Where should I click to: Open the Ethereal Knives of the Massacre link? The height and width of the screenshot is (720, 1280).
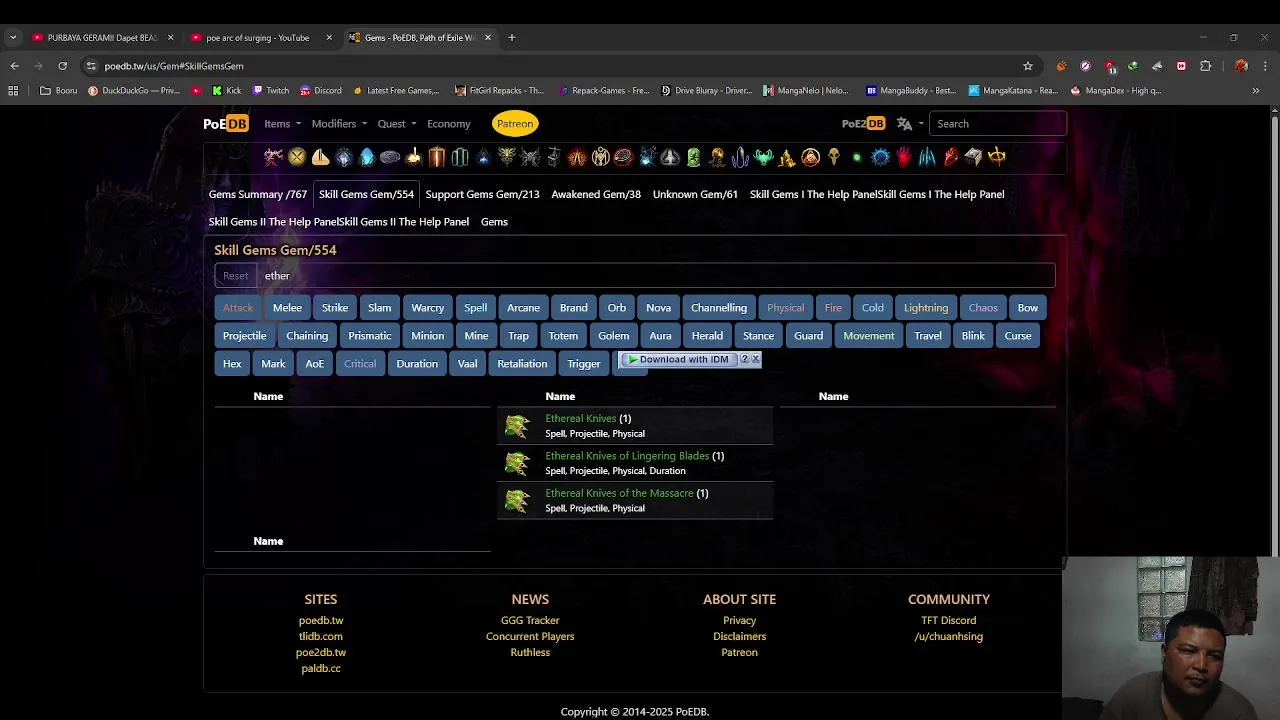[x=619, y=493]
